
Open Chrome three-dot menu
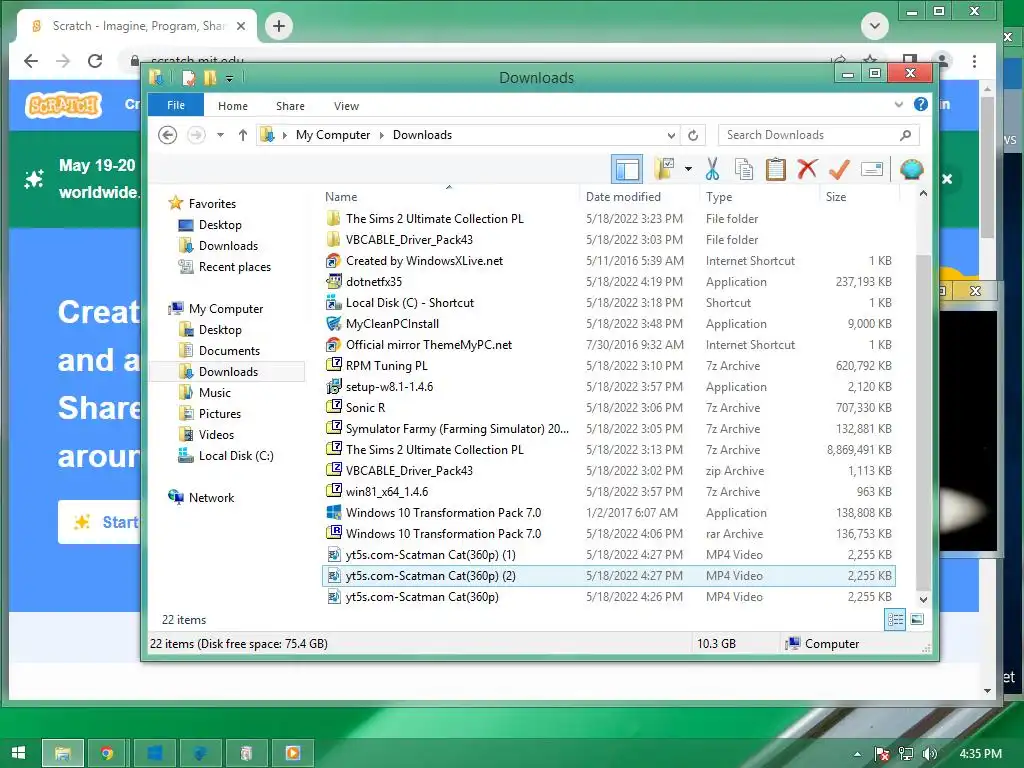click(x=974, y=61)
